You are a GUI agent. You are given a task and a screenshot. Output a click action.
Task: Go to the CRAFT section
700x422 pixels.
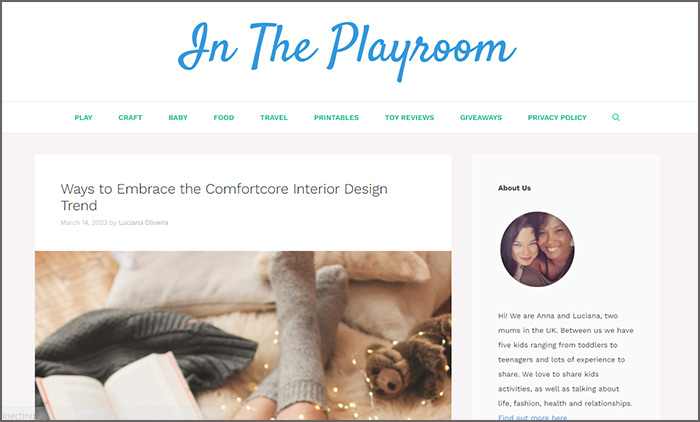[130, 117]
